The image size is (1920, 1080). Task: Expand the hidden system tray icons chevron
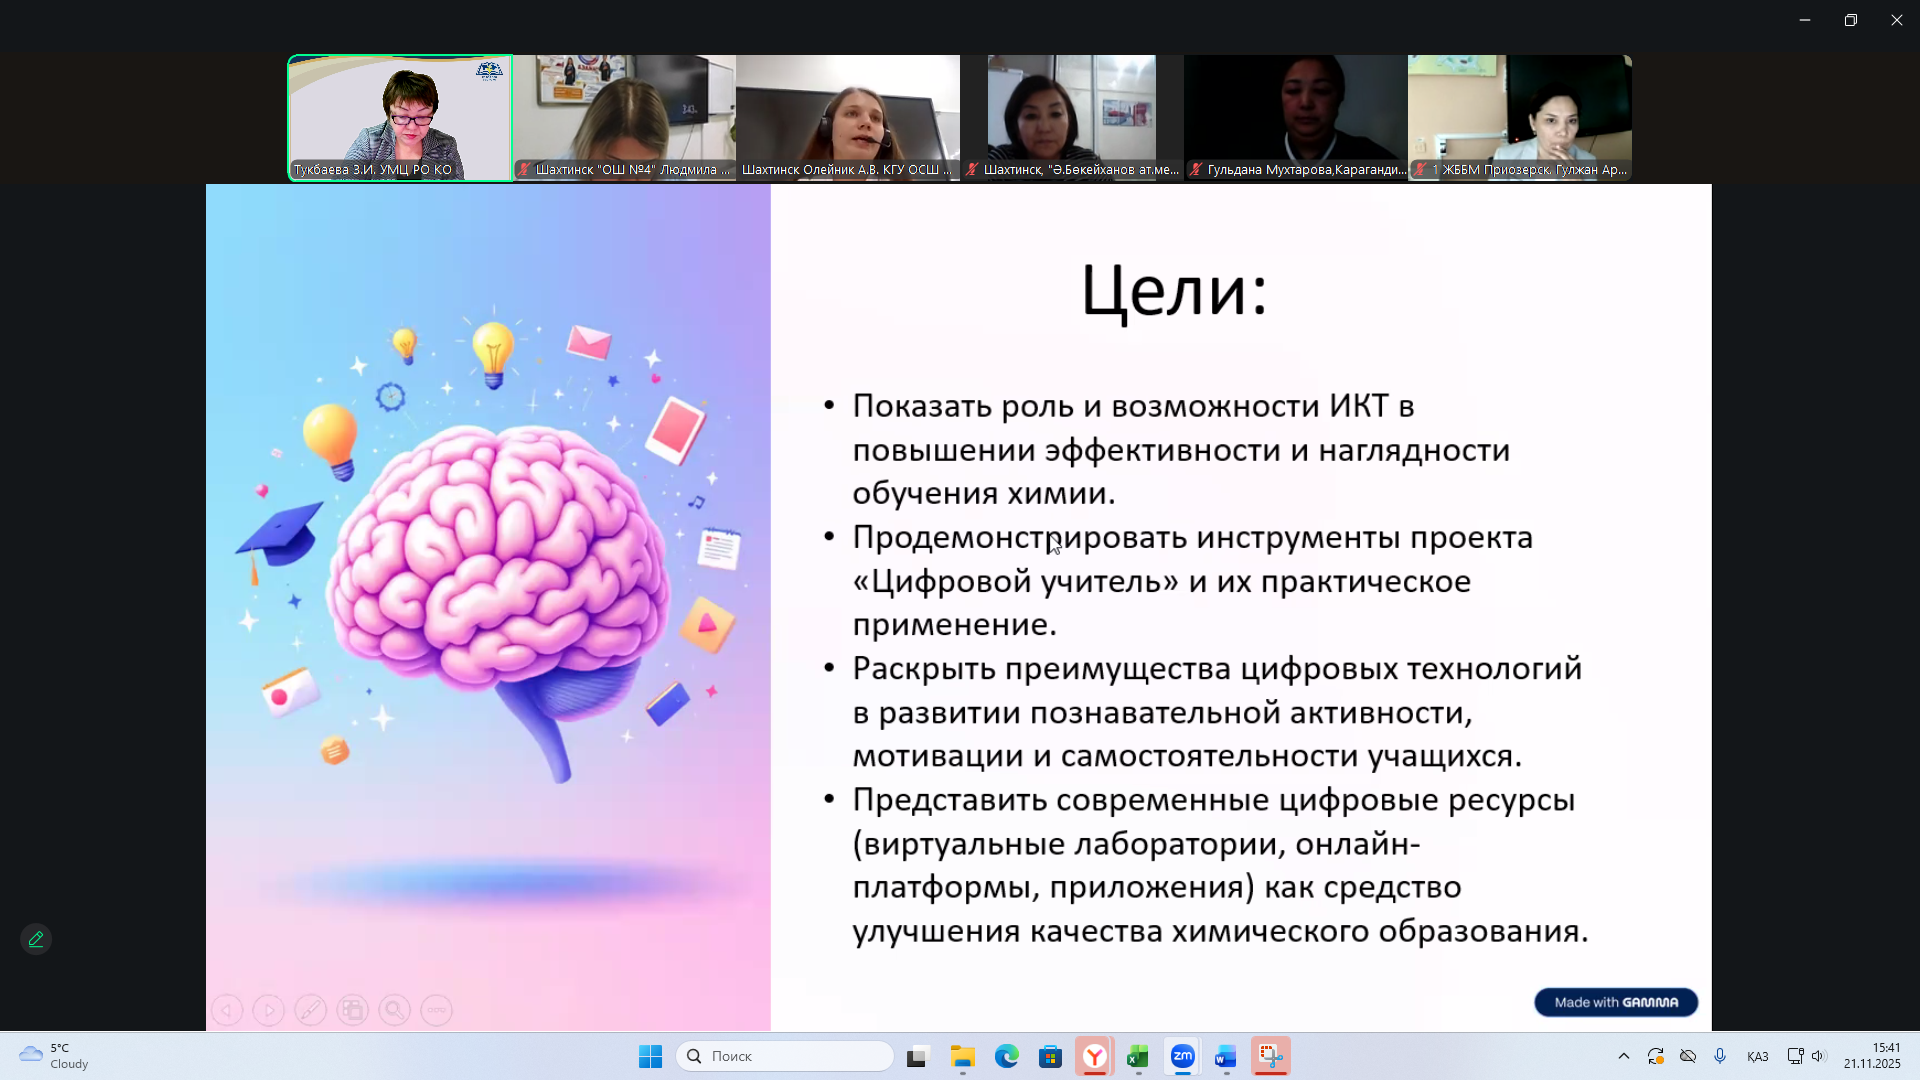coord(1623,1056)
